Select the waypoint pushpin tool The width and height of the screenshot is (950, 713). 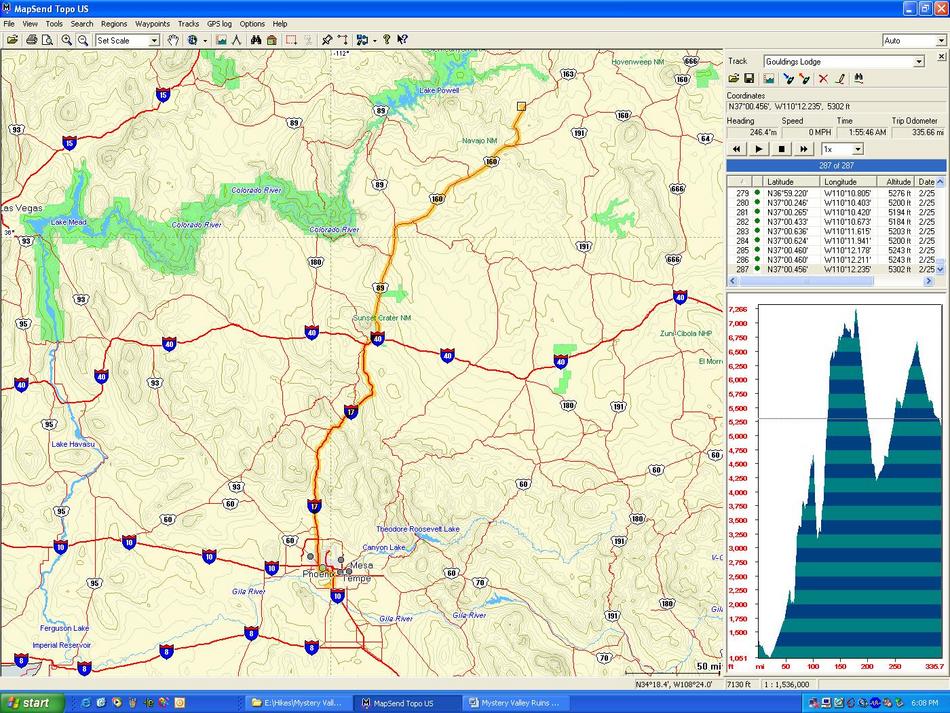(327, 41)
